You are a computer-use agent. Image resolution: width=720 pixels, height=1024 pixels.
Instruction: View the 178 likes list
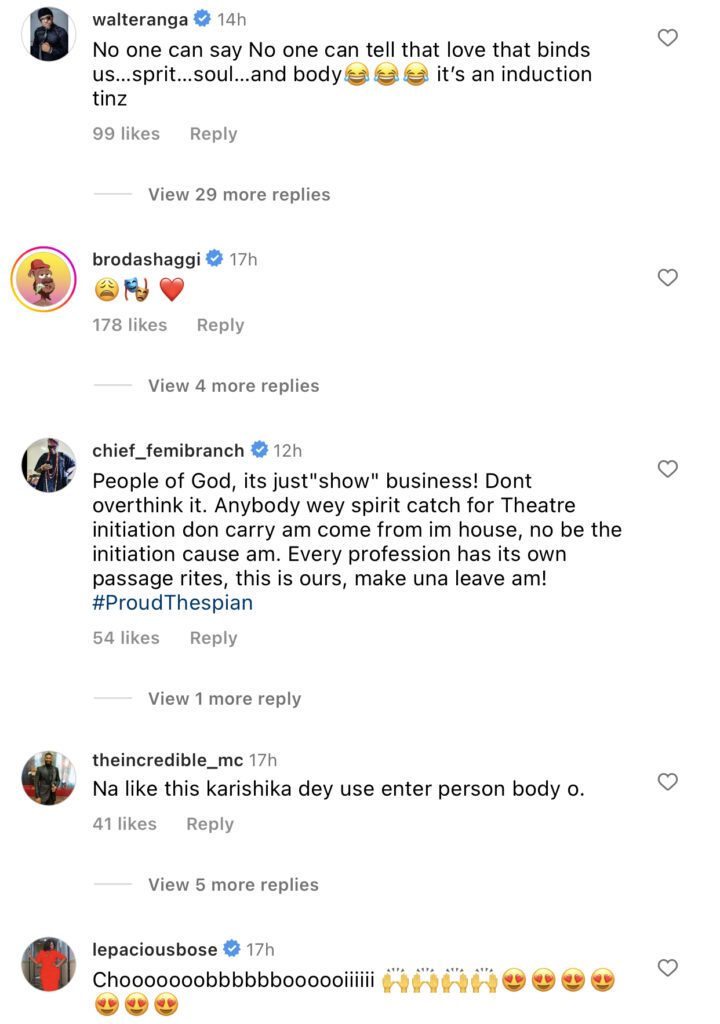(x=130, y=325)
